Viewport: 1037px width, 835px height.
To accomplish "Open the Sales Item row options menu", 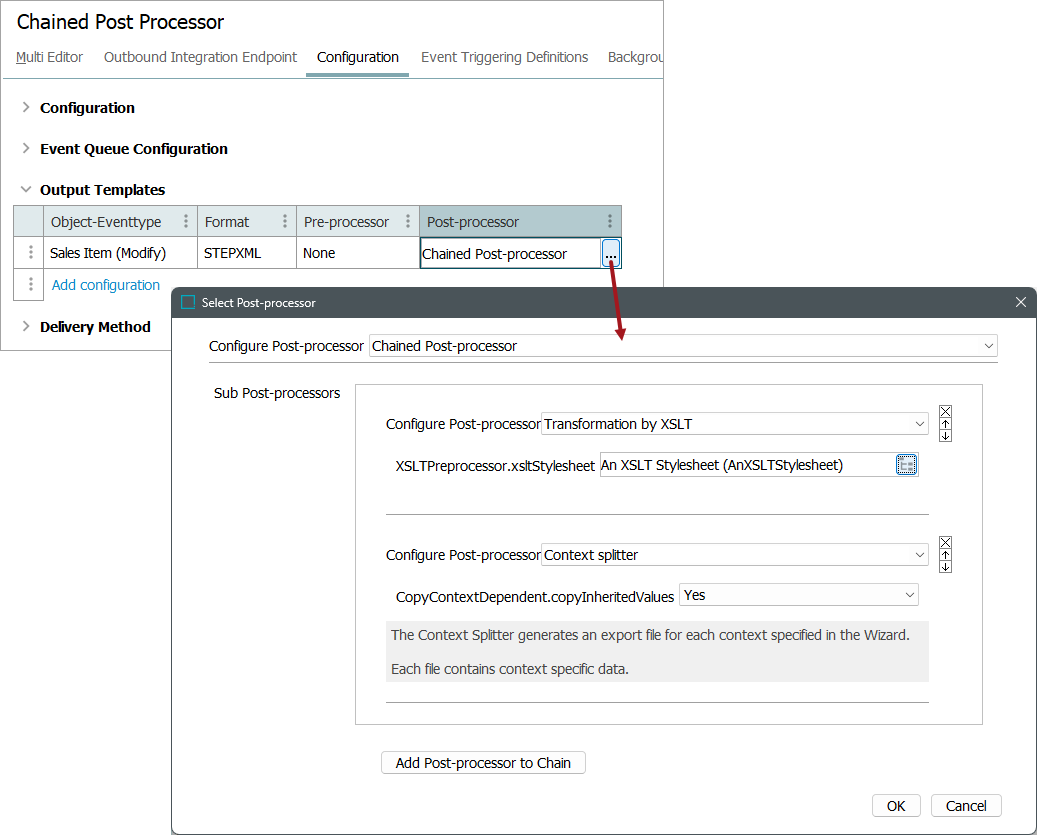I will pos(30,253).
